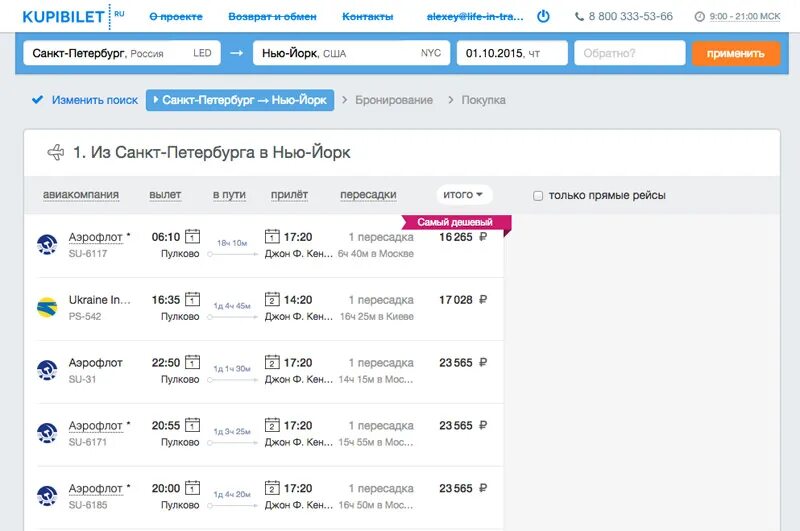The height and width of the screenshot is (531, 800).
Task: Sort by вылет column
Action: [x=165, y=195]
